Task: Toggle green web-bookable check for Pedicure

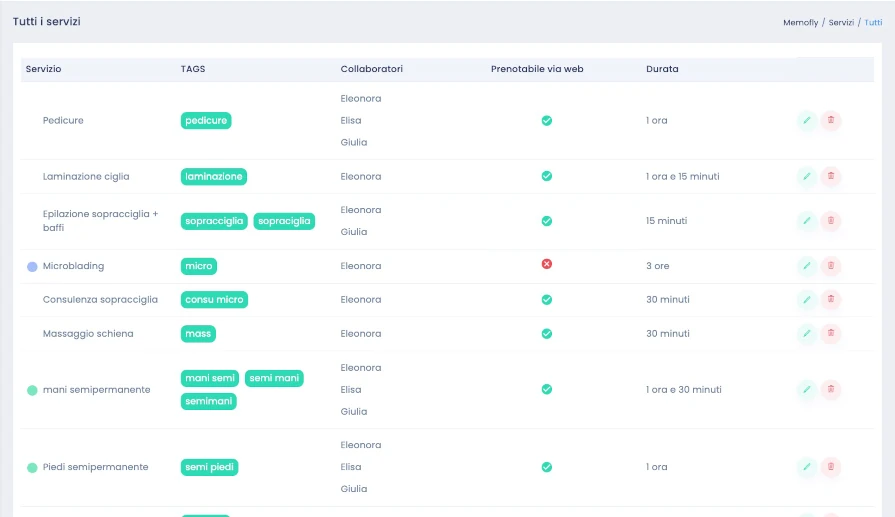Action: [547, 121]
